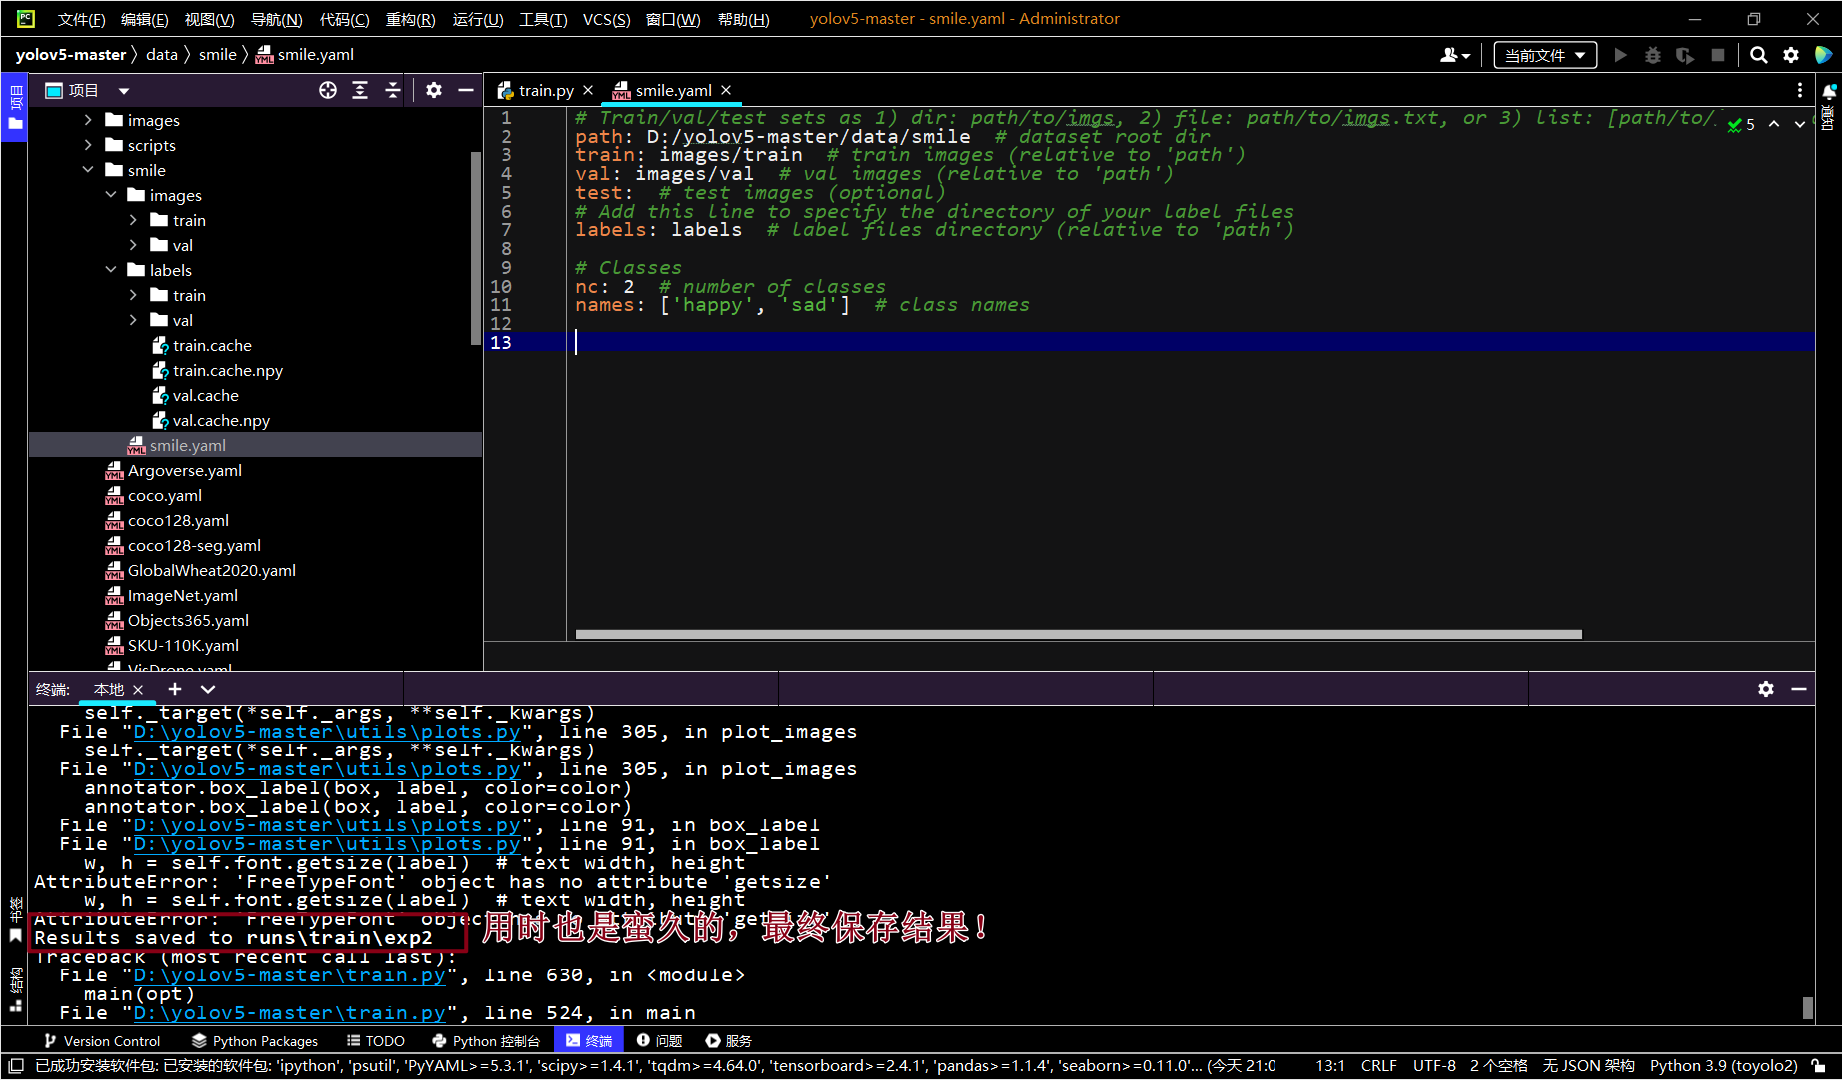Click the Debug bug icon
1842x1080 pixels.
pyautogui.click(x=1652, y=55)
